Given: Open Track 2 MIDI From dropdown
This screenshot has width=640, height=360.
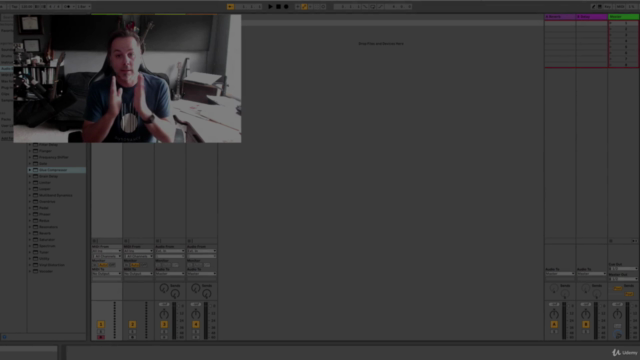Looking at the screenshot, I should point(138,251).
